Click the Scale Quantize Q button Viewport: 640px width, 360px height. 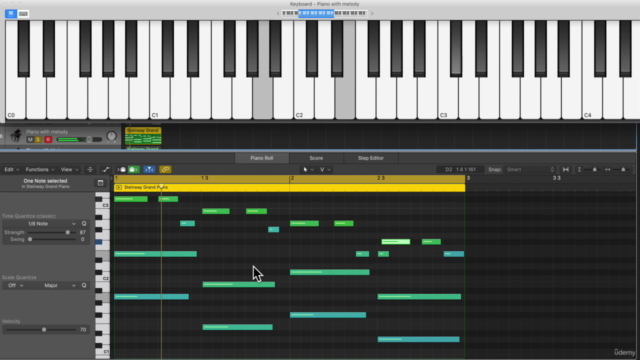84,285
